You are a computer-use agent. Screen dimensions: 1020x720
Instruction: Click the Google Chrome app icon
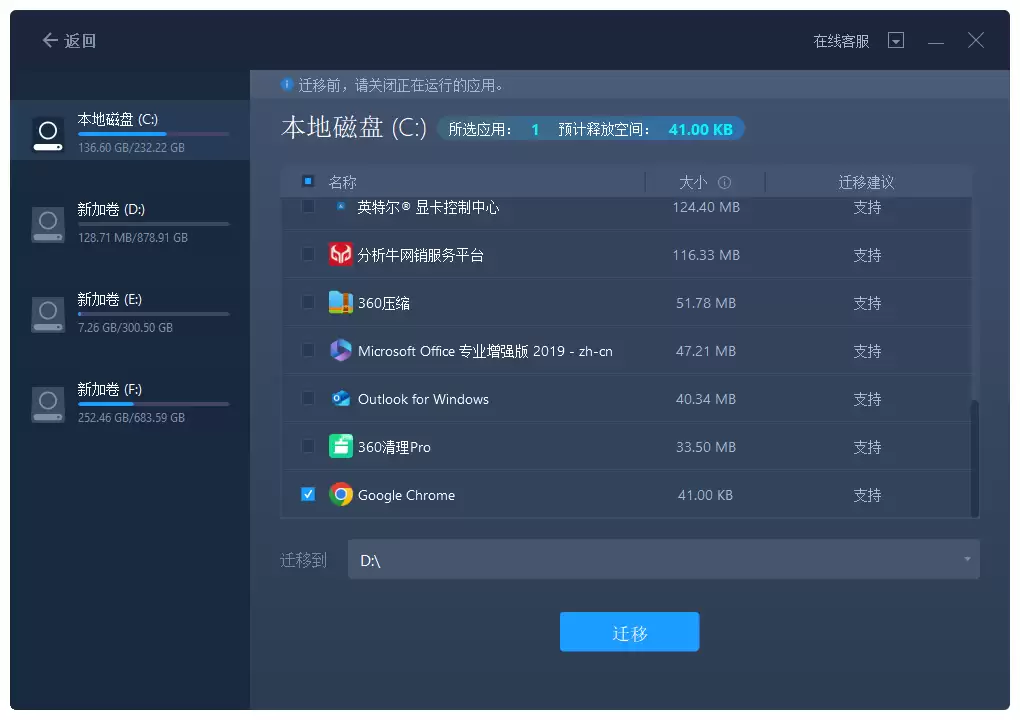340,494
